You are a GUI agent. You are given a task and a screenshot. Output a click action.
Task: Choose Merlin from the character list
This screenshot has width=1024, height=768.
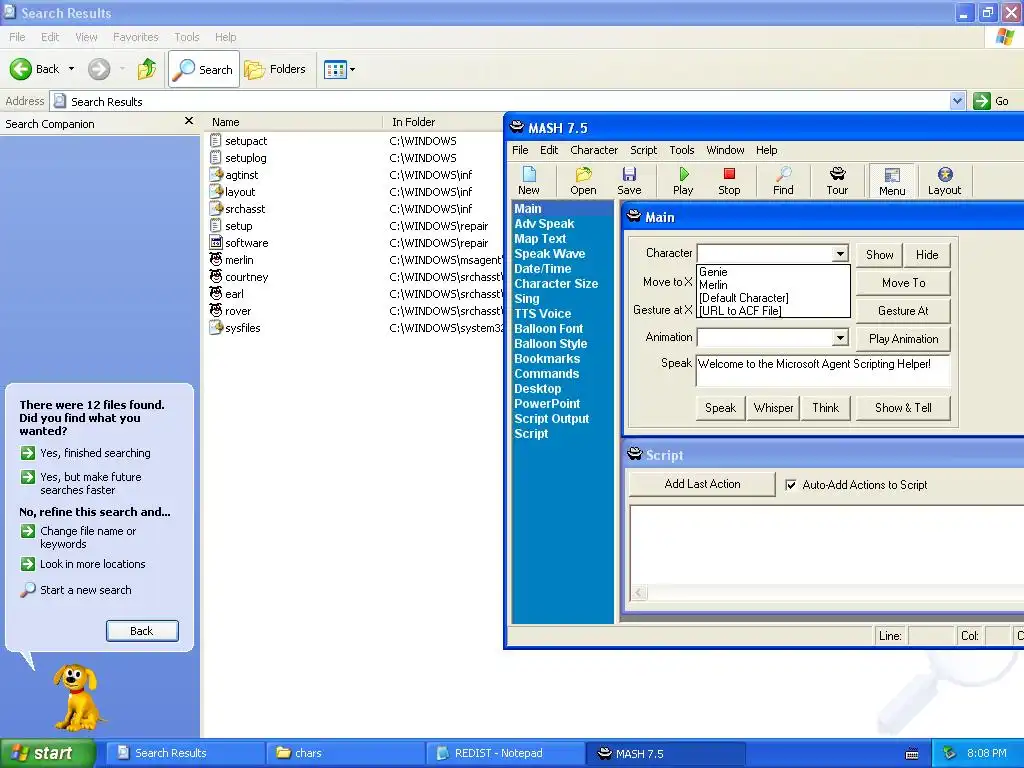click(713, 285)
